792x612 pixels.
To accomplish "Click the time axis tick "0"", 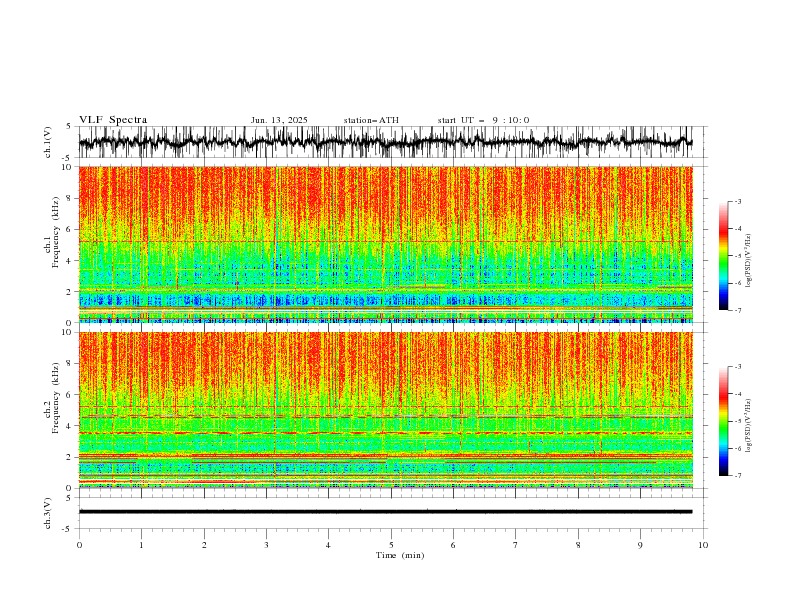I will click(x=79, y=546).
